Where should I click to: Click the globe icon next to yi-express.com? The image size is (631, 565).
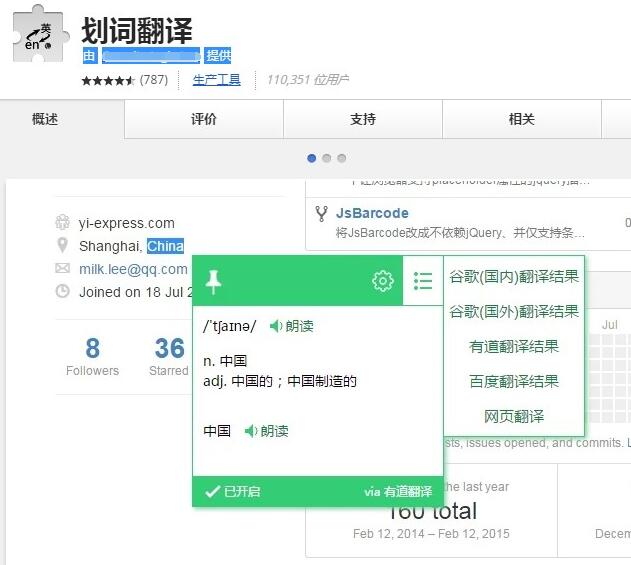pyautogui.click(x=63, y=223)
